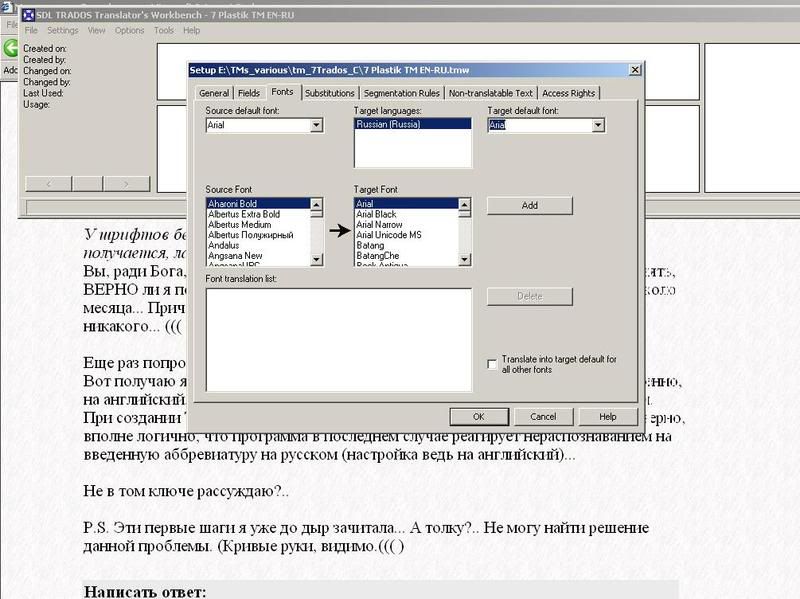Screen dimensions: 800x599
Task: Open the Options menu in Workbench
Action: click(130, 30)
